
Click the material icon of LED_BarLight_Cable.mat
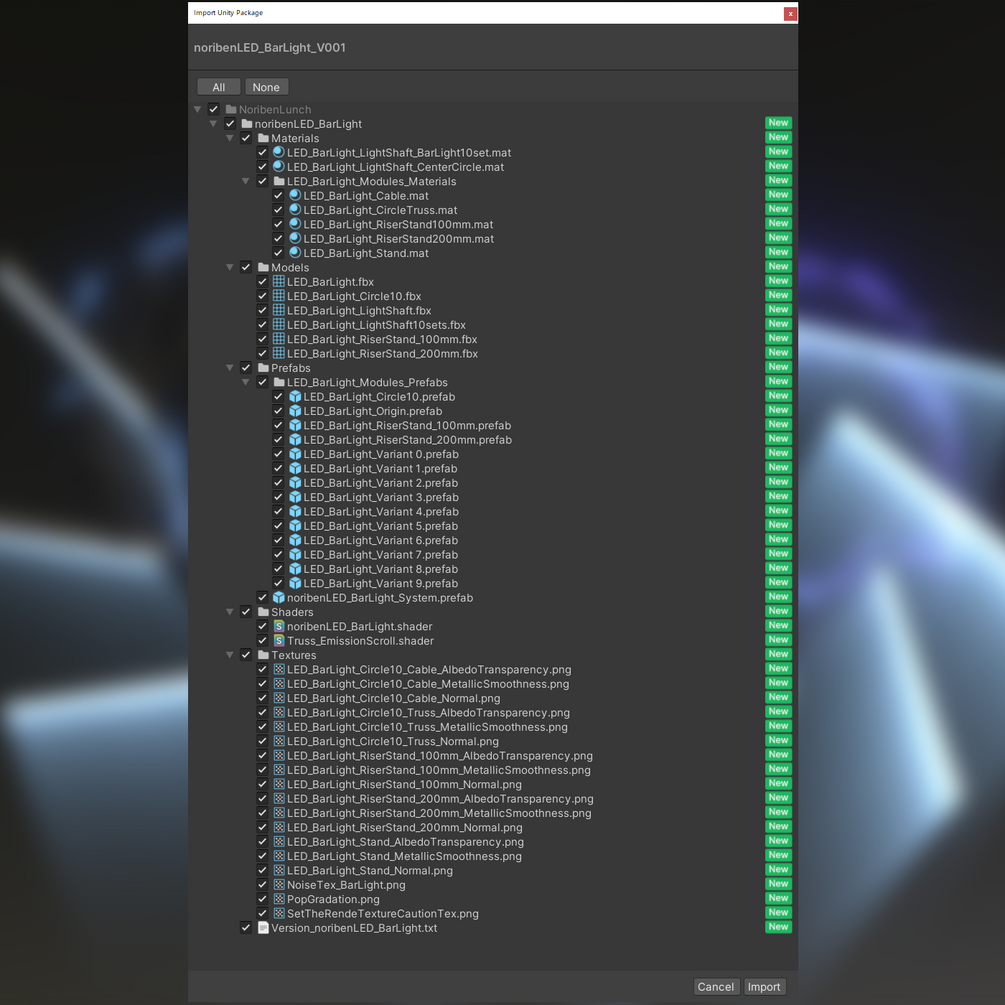pyautogui.click(x=295, y=195)
